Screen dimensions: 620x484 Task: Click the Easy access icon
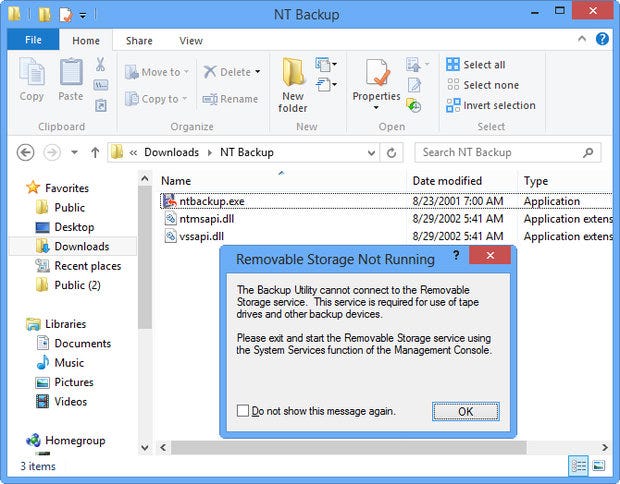pos(326,84)
